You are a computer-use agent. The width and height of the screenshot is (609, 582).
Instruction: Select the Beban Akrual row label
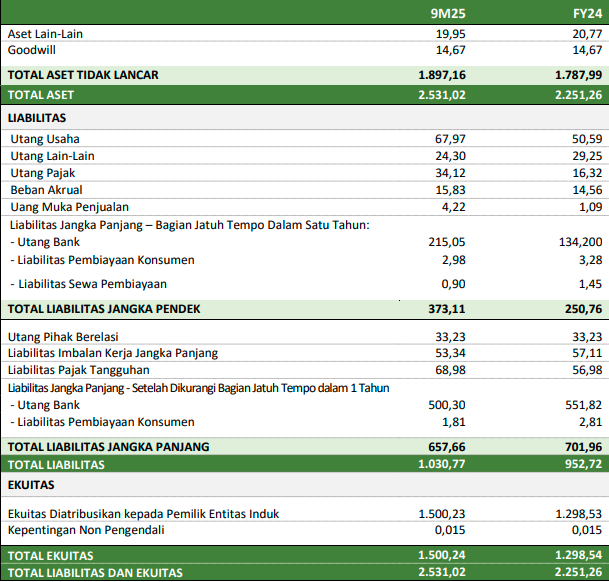pos(46,190)
